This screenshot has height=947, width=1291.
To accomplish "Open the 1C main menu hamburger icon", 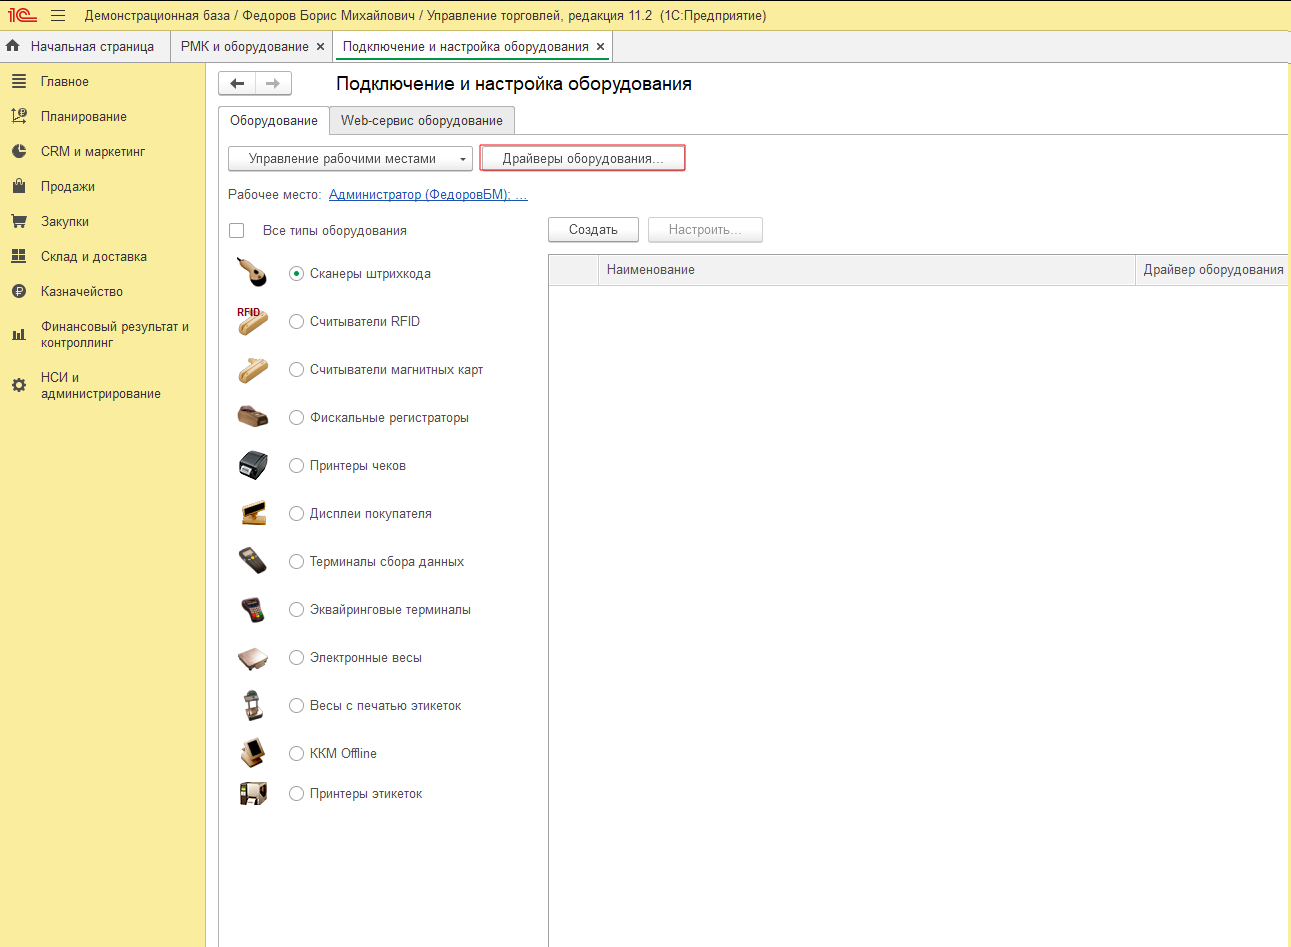I will [58, 15].
